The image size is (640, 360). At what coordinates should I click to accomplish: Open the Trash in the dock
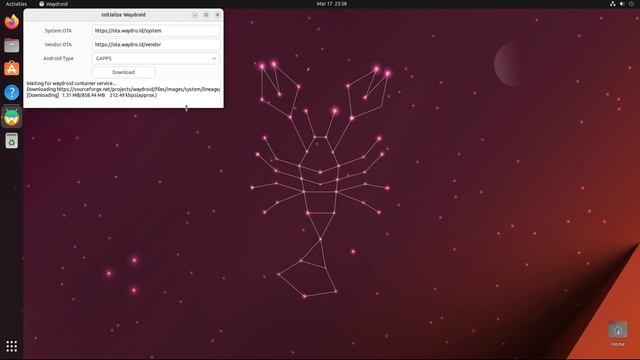point(11,141)
